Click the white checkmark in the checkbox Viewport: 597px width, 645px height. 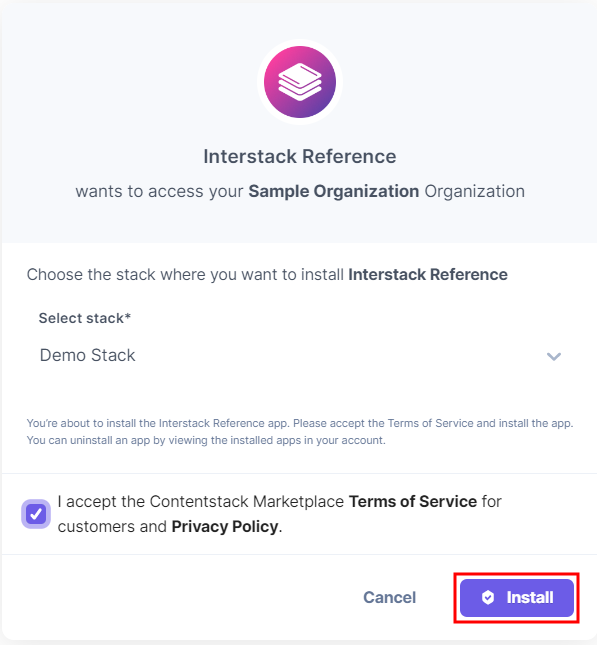tap(36, 514)
